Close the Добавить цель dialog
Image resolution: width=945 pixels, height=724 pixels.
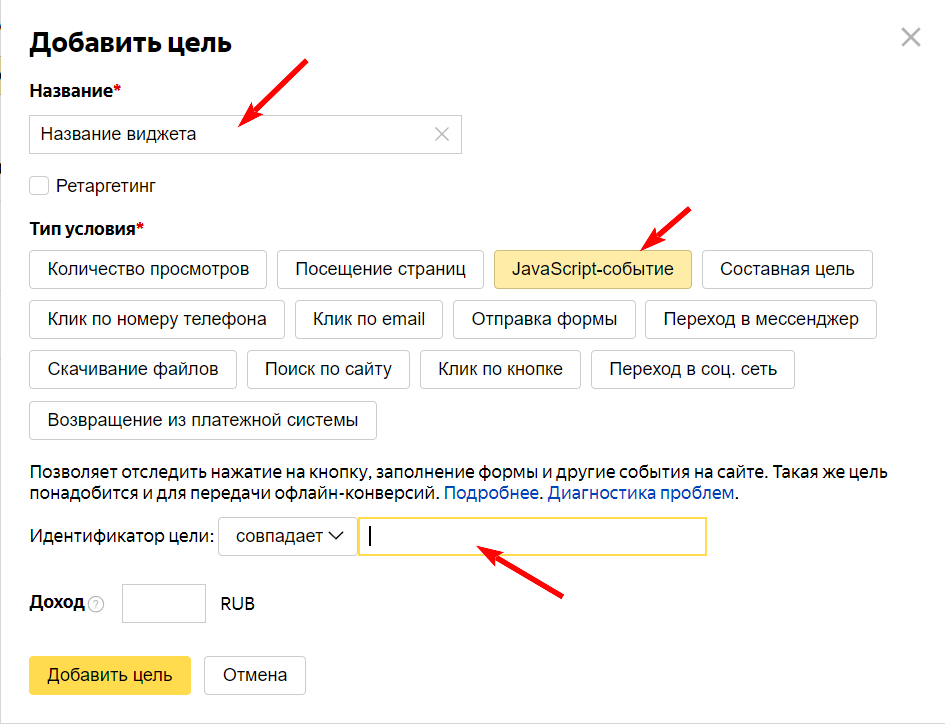pyautogui.click(x=910, y=38)
